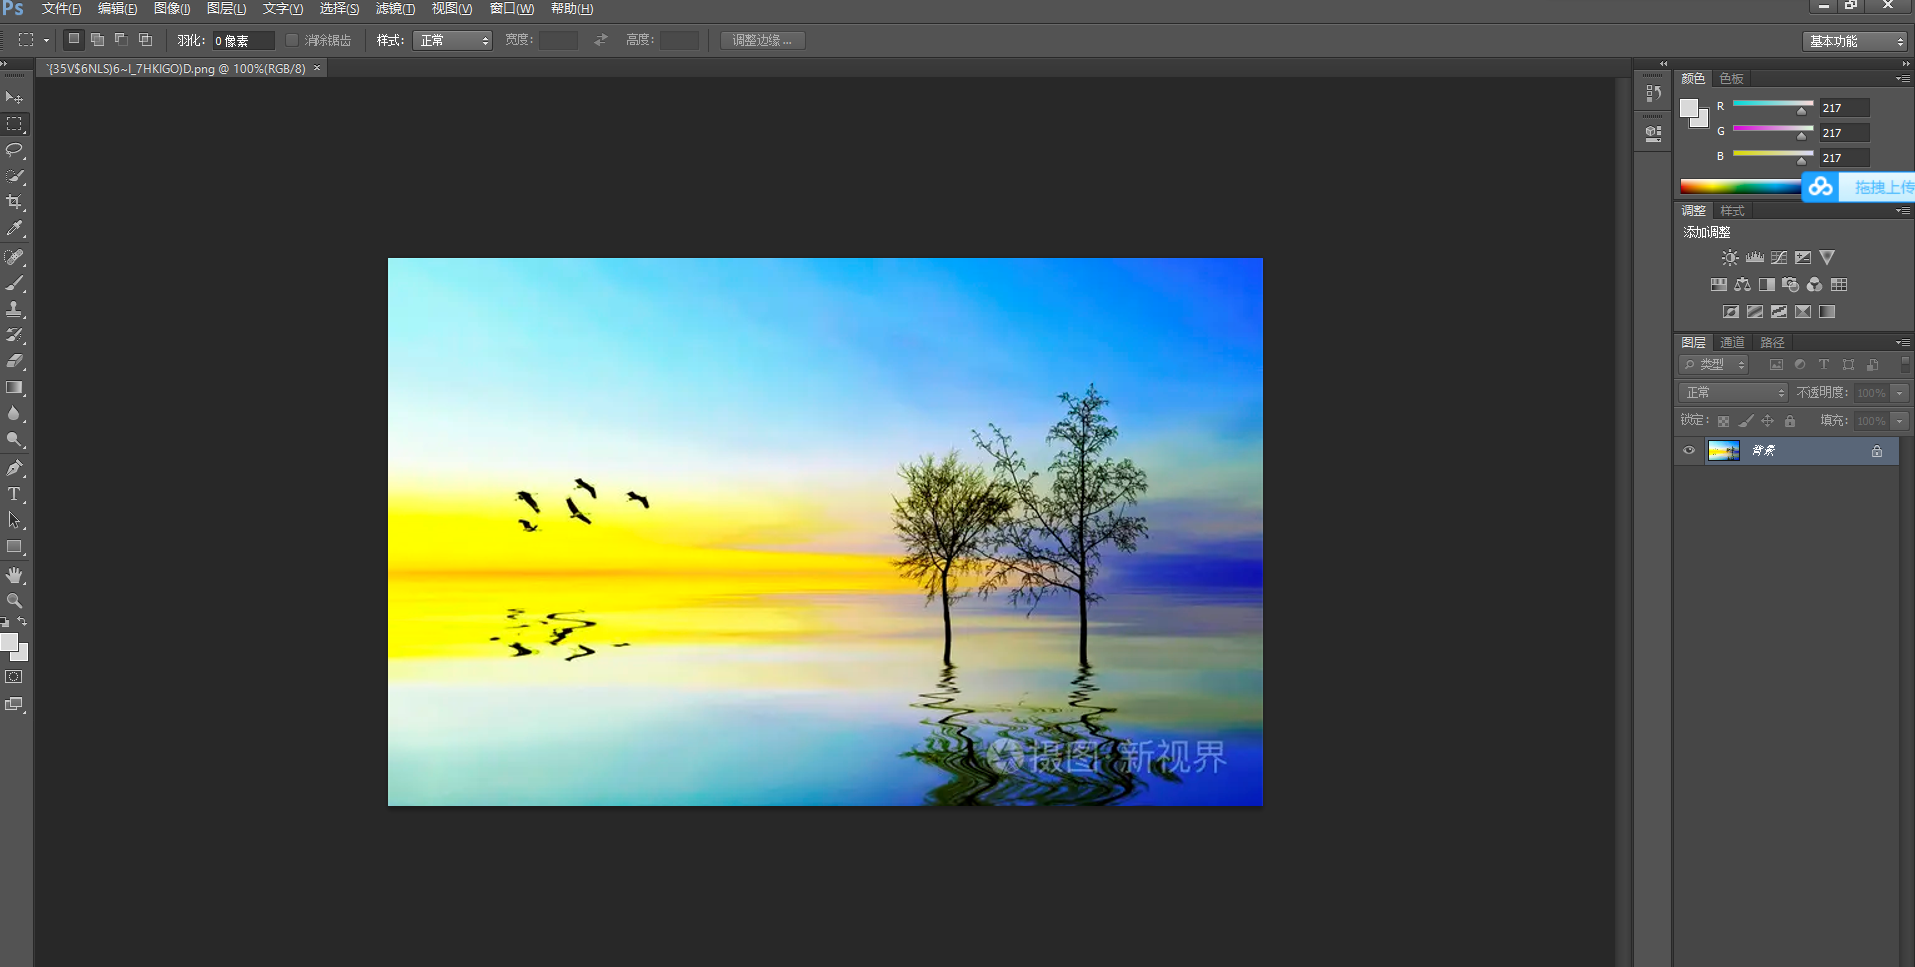Add a Photo Filter adjustment
This screenshot has width=1915, height=967.
pyautogui.click(x=1791, y=285)
